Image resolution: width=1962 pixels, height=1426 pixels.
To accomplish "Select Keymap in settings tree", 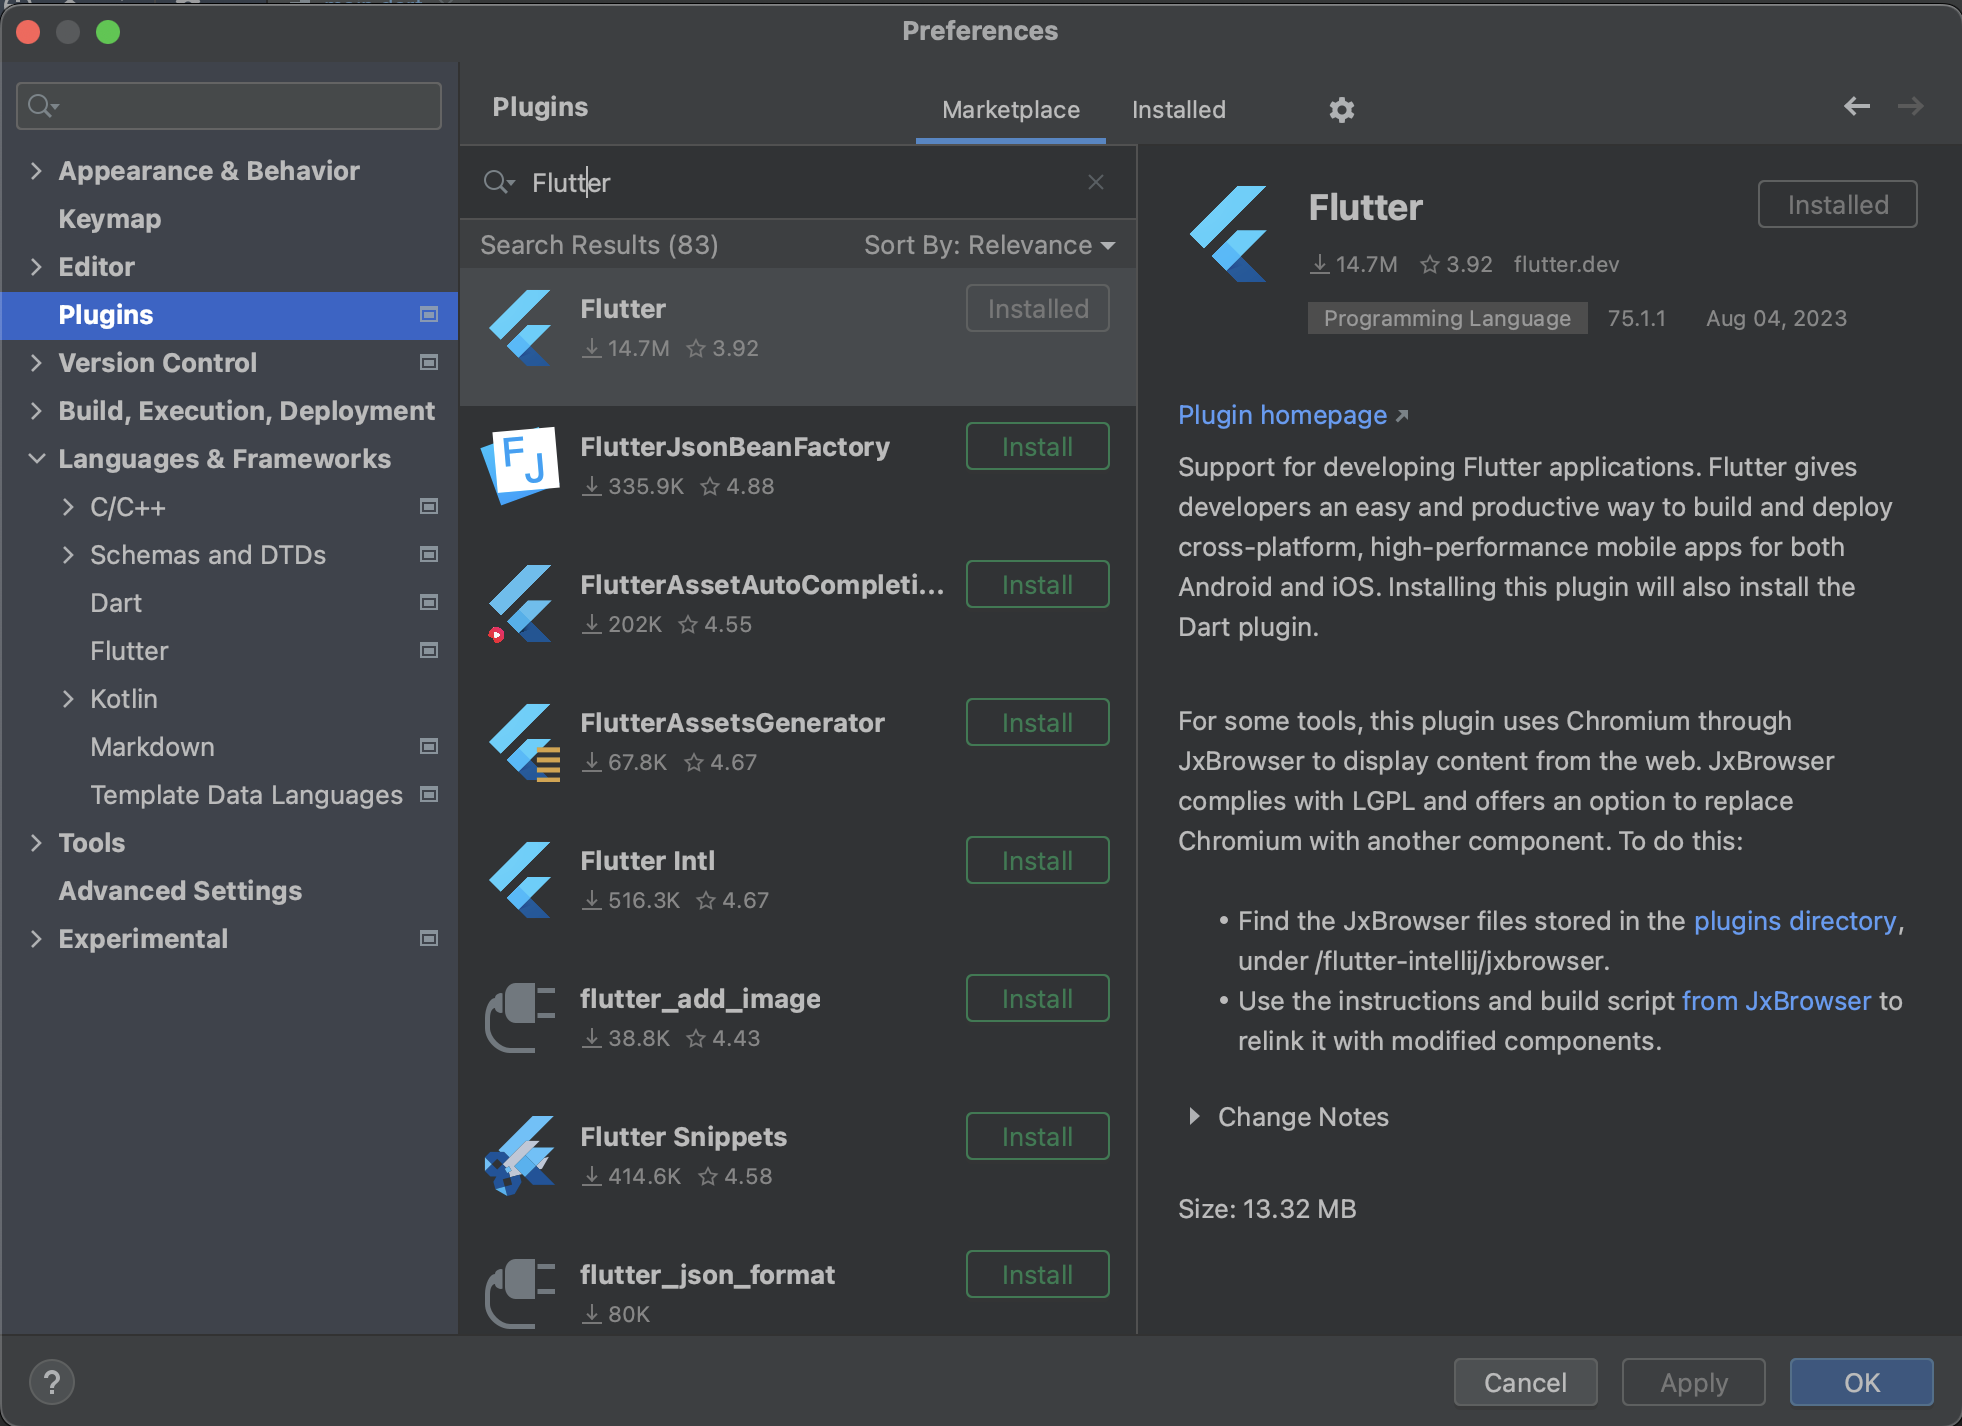I will [110, 219].
